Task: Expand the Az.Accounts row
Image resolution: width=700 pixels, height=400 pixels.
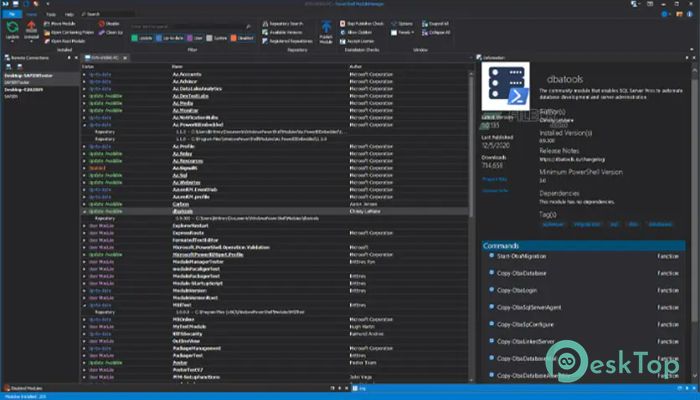Action: pos(84,75)
